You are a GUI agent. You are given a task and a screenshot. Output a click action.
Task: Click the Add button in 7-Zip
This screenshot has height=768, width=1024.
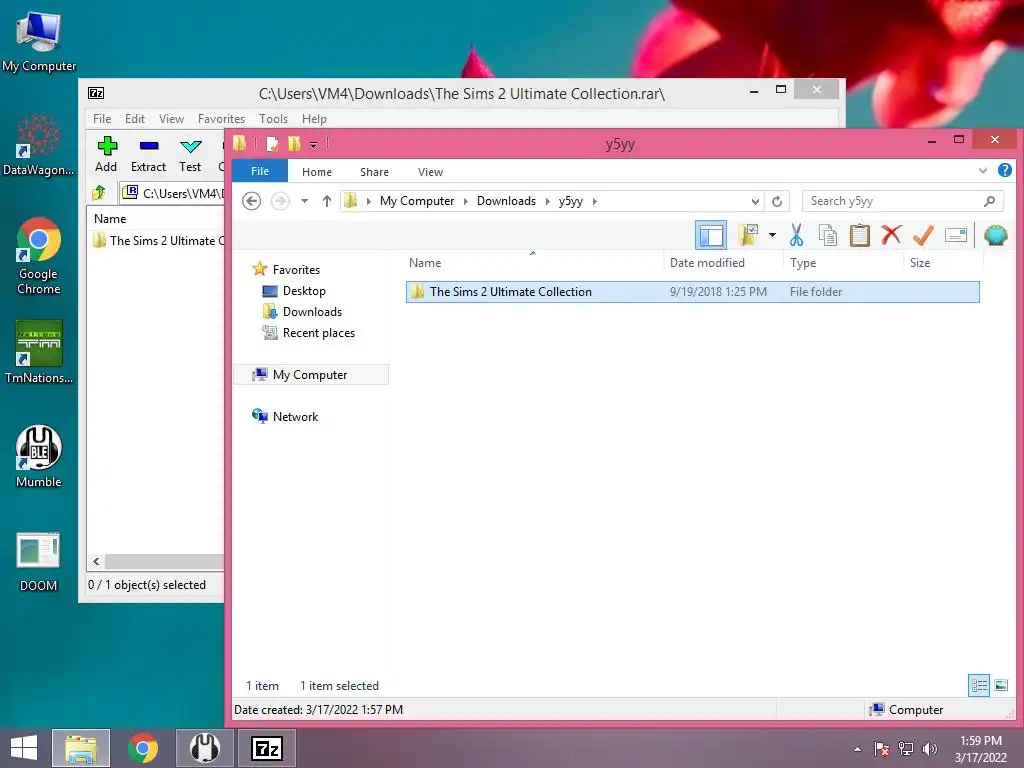pos(106,155)
